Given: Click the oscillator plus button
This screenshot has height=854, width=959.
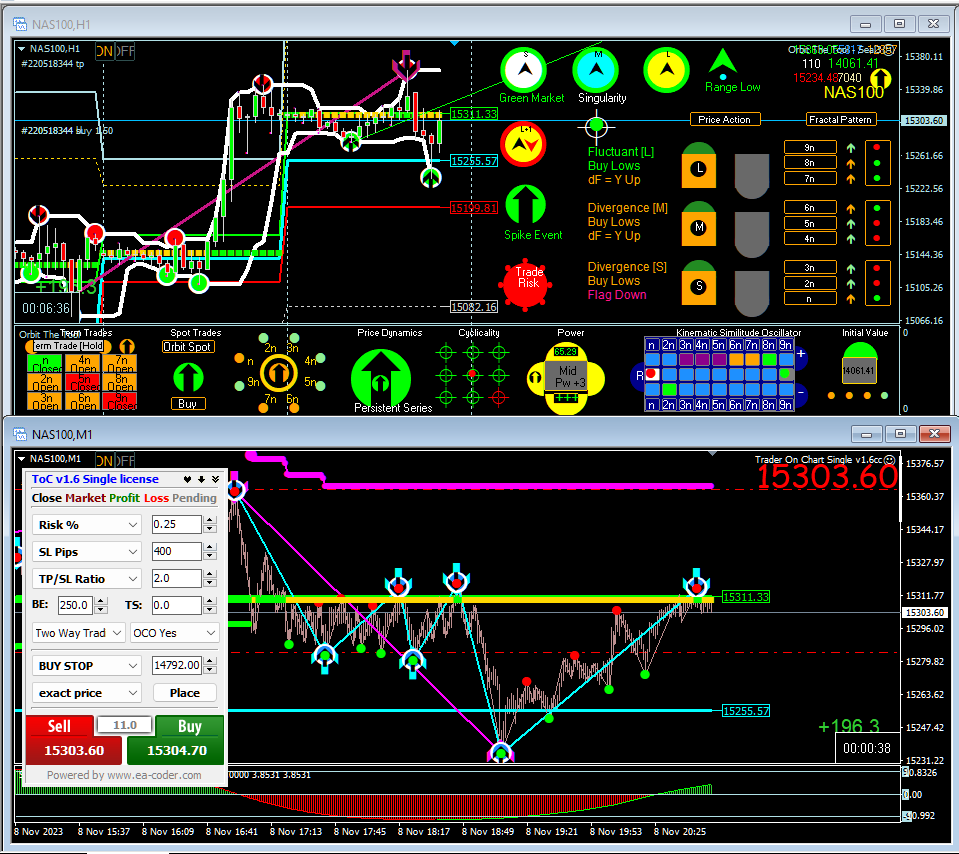Looking at the screenshot, I should click(x=801, y=354).
